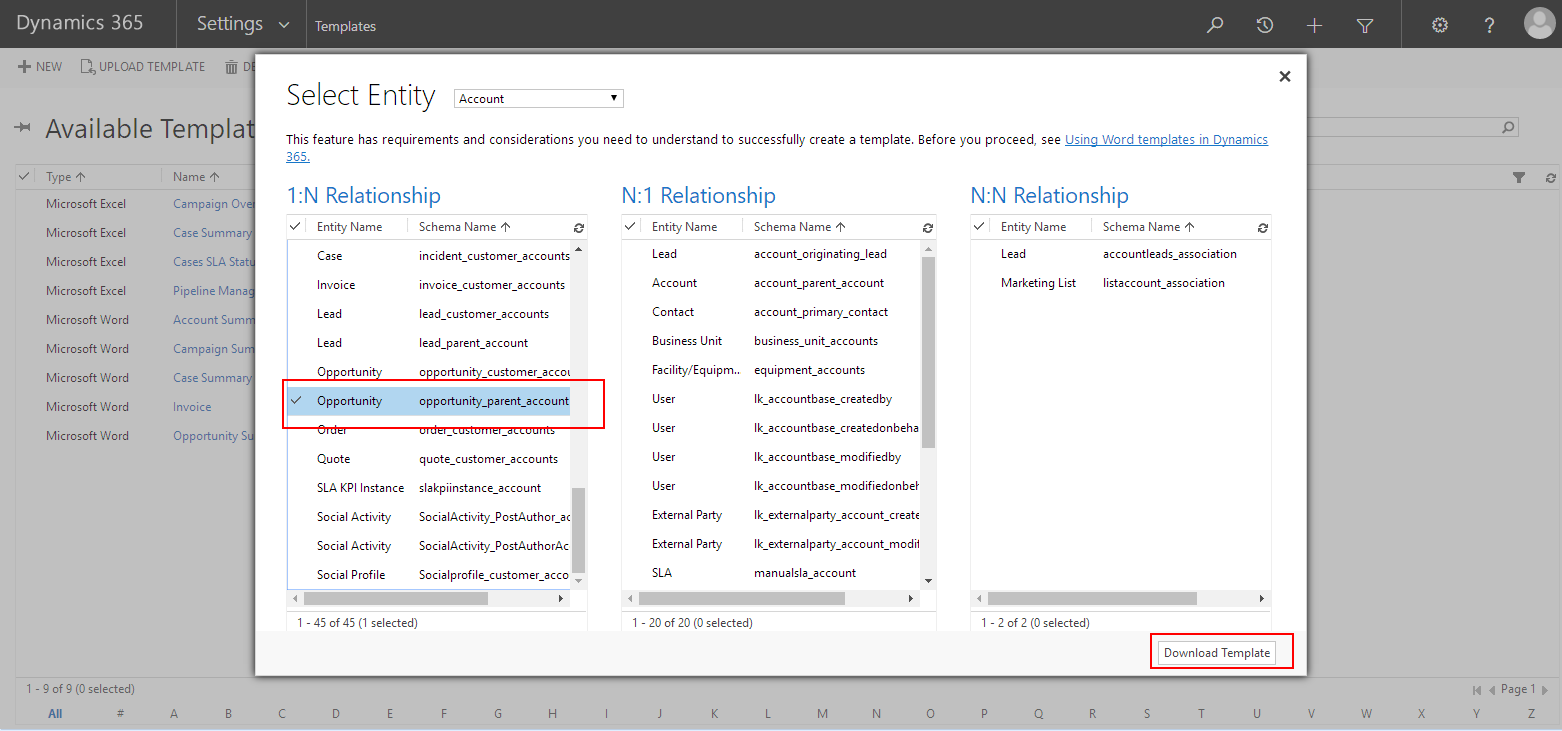Select the business_unit_accounts row

[x=771, y=341]
